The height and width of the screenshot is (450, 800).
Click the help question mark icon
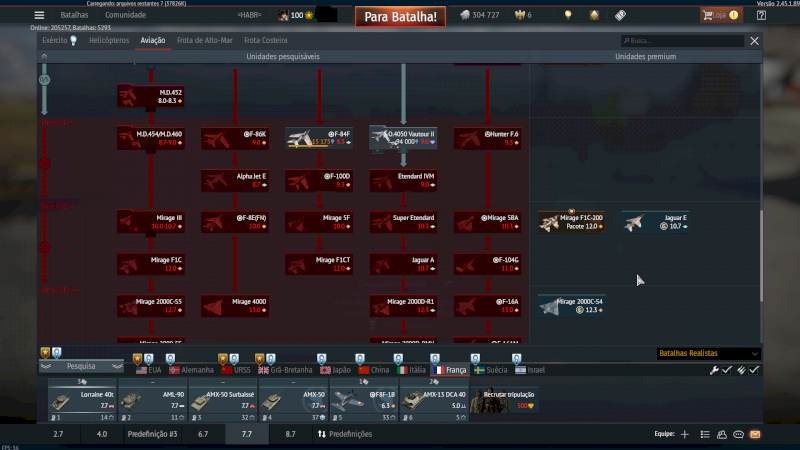(x=761, y=15)
